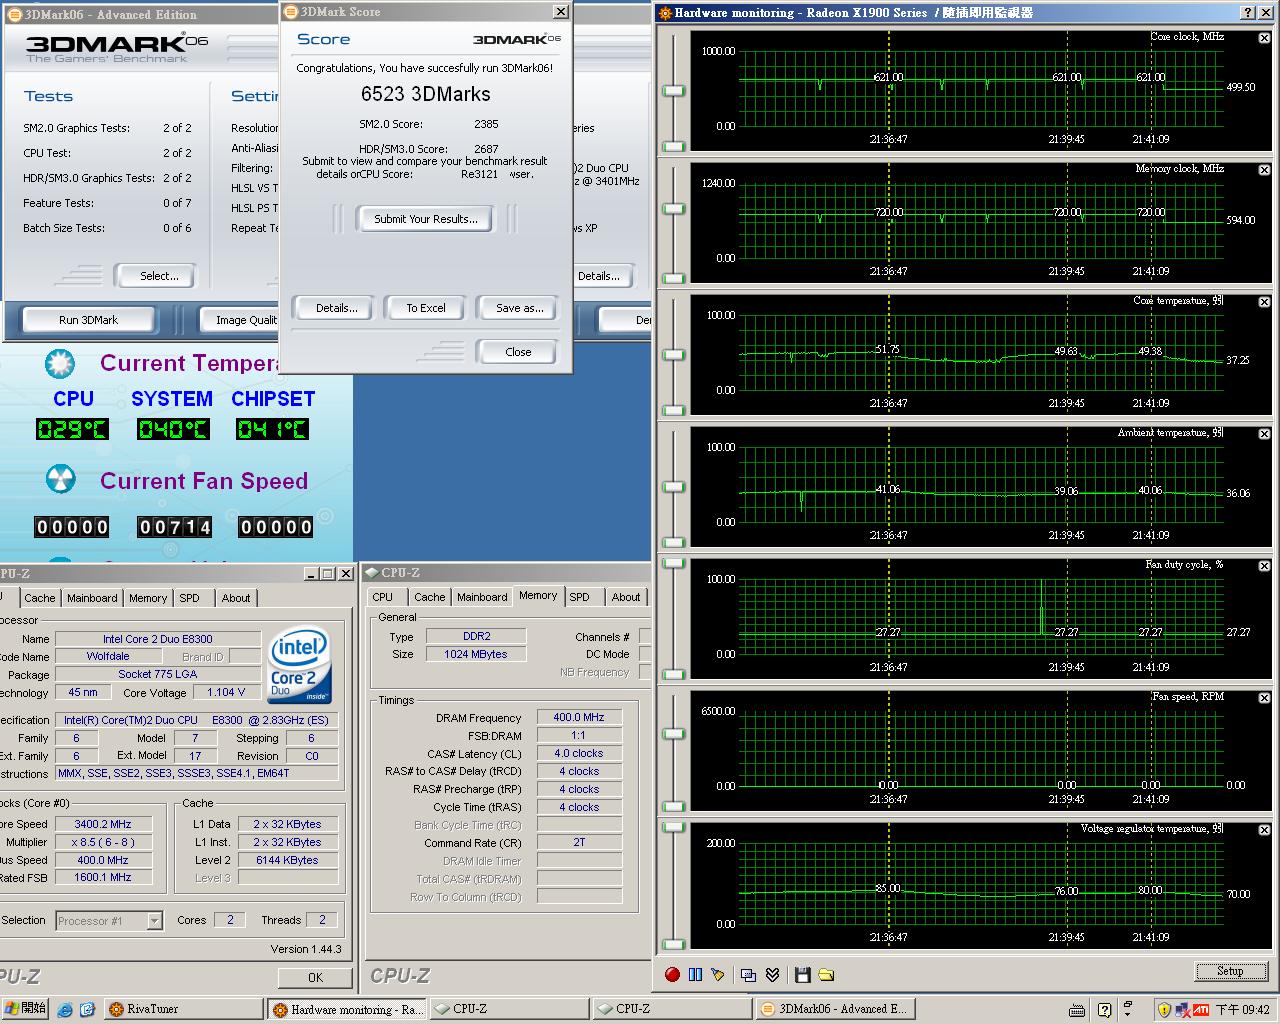This screenshot has width=1280, height=1024.
Task: Click the Hardware monitoring taskbar button
Action: pyautogui.click(x=347, y=1010)
